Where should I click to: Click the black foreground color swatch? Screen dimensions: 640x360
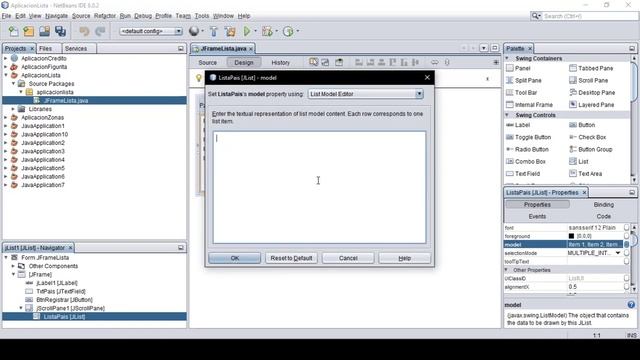[x=571, y=236]
